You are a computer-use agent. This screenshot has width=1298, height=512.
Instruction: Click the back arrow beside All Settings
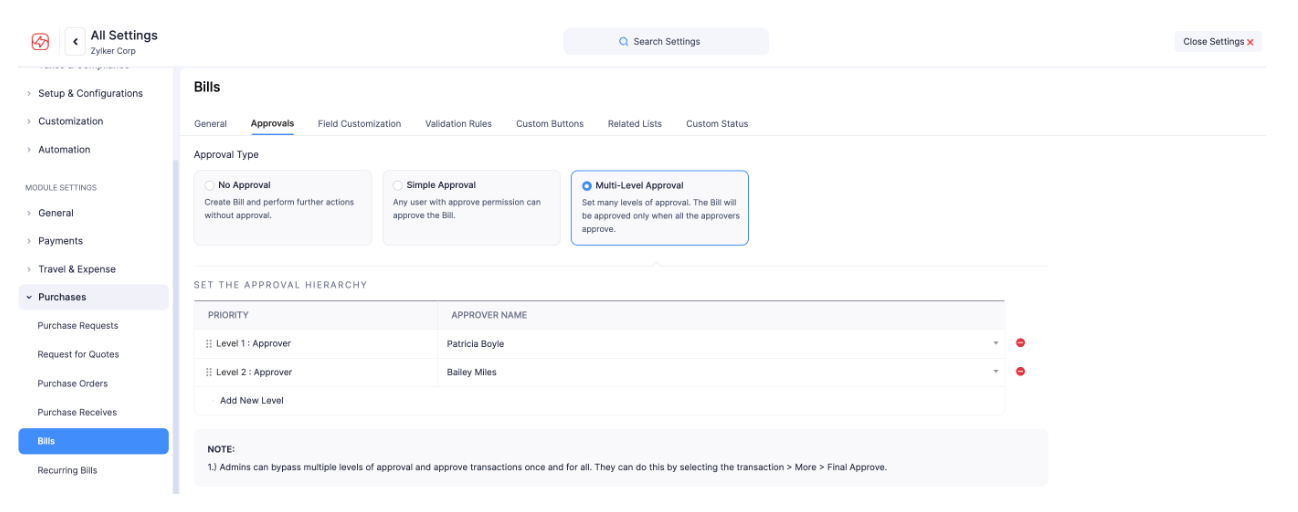(75, 42)
